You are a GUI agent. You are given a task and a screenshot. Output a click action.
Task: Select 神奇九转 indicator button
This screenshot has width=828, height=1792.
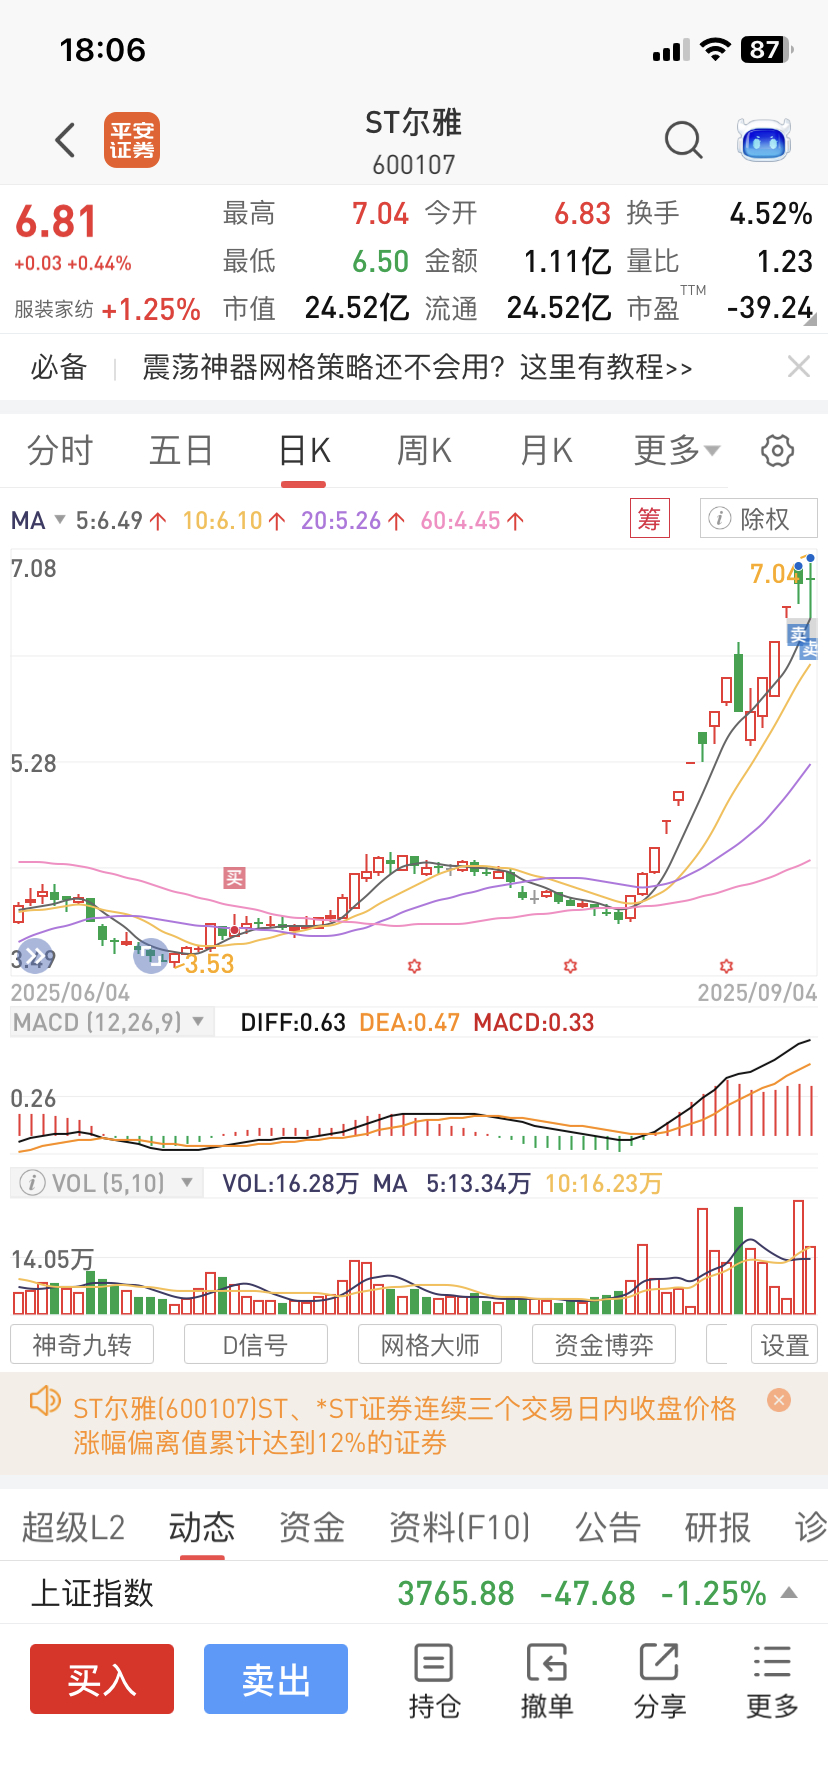(x=82, y=1345)
